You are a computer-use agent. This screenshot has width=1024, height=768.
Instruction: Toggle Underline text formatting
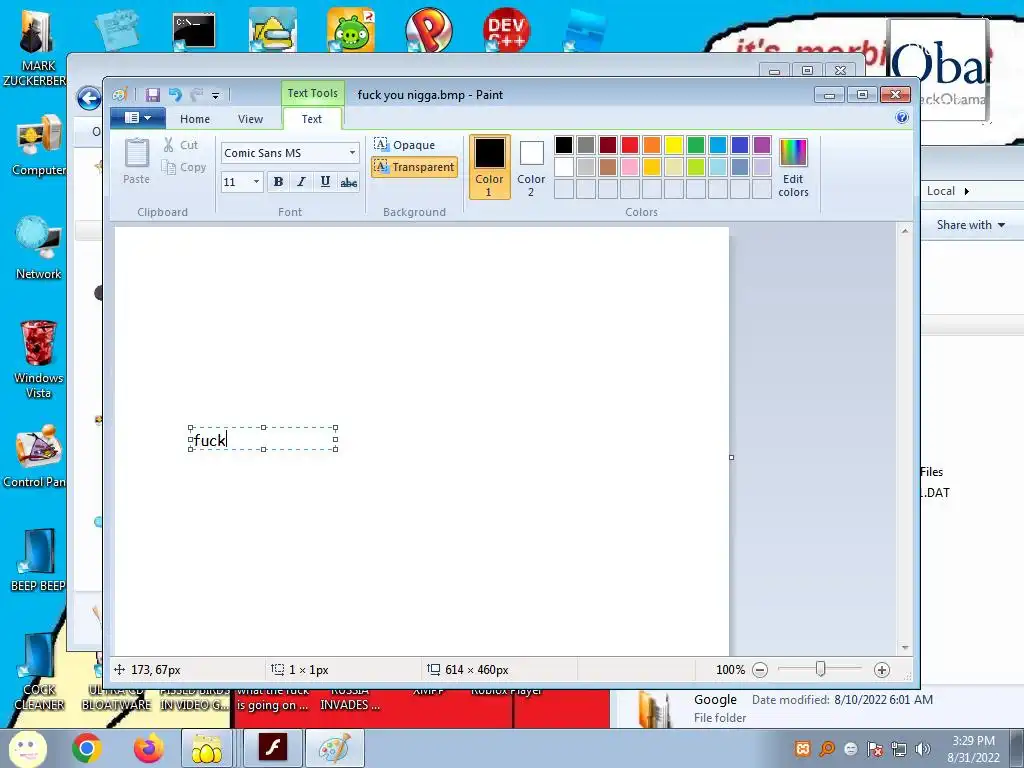(x=325, y=182)
